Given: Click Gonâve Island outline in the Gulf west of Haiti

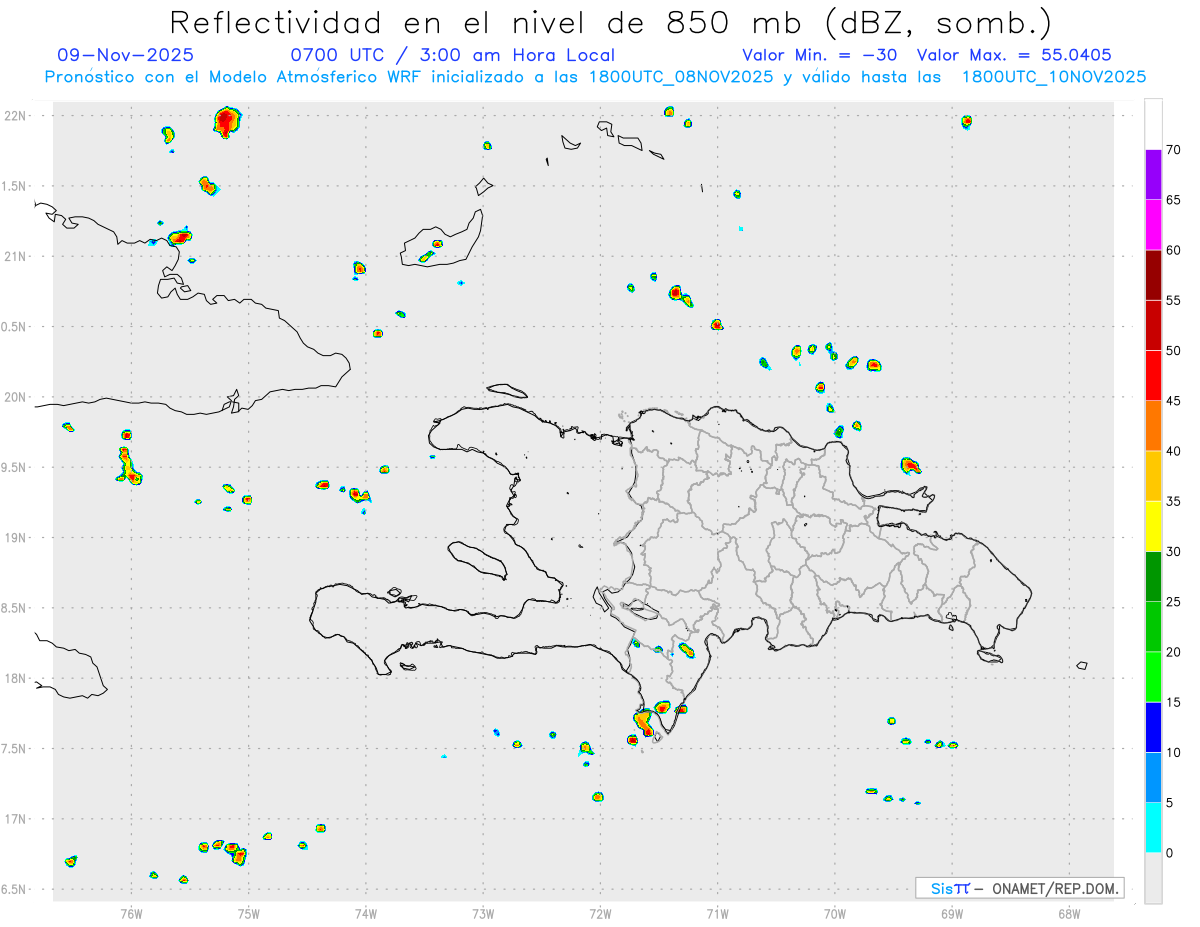Looking at the screenshot, I should [476, 560].
